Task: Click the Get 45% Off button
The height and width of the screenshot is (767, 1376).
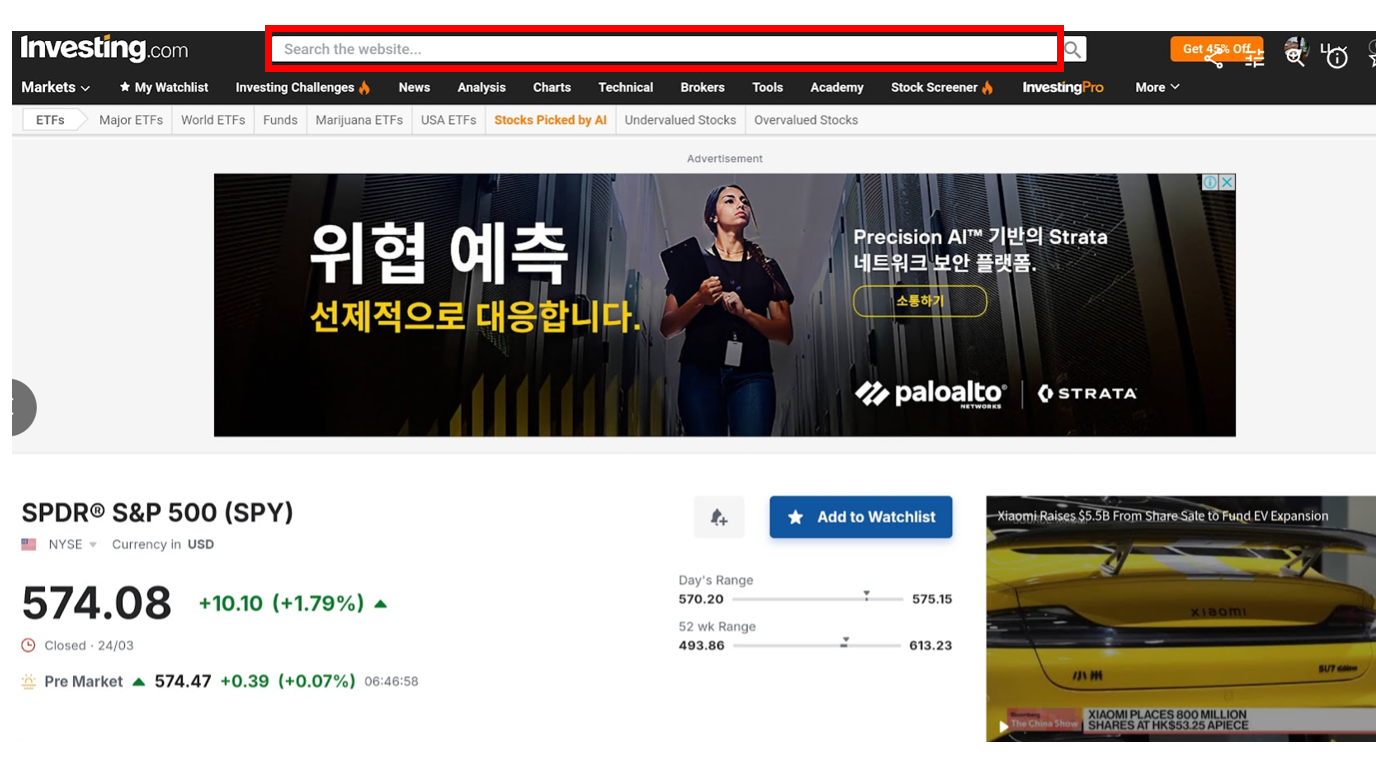Action: tap(1216, 48)
